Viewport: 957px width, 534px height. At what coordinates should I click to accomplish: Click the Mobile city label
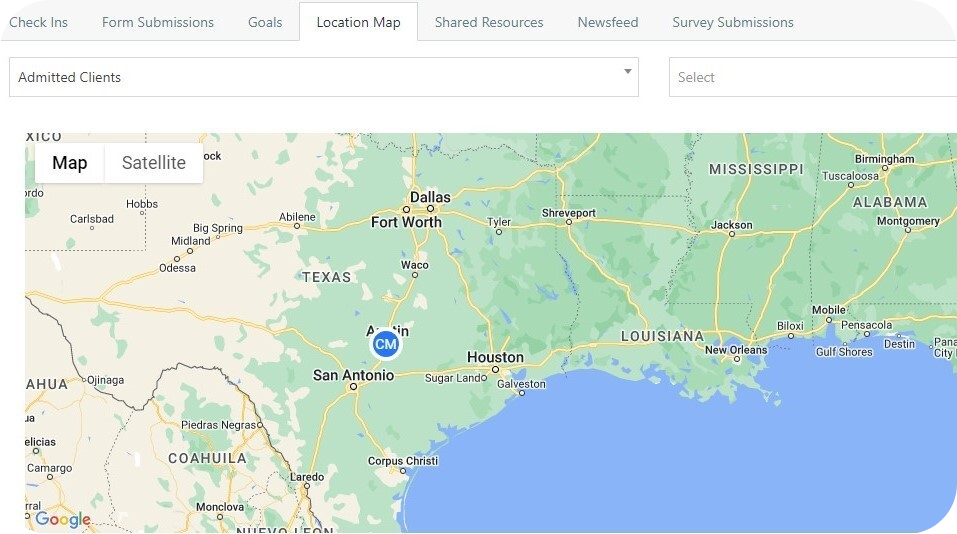[x=829, y=310]
